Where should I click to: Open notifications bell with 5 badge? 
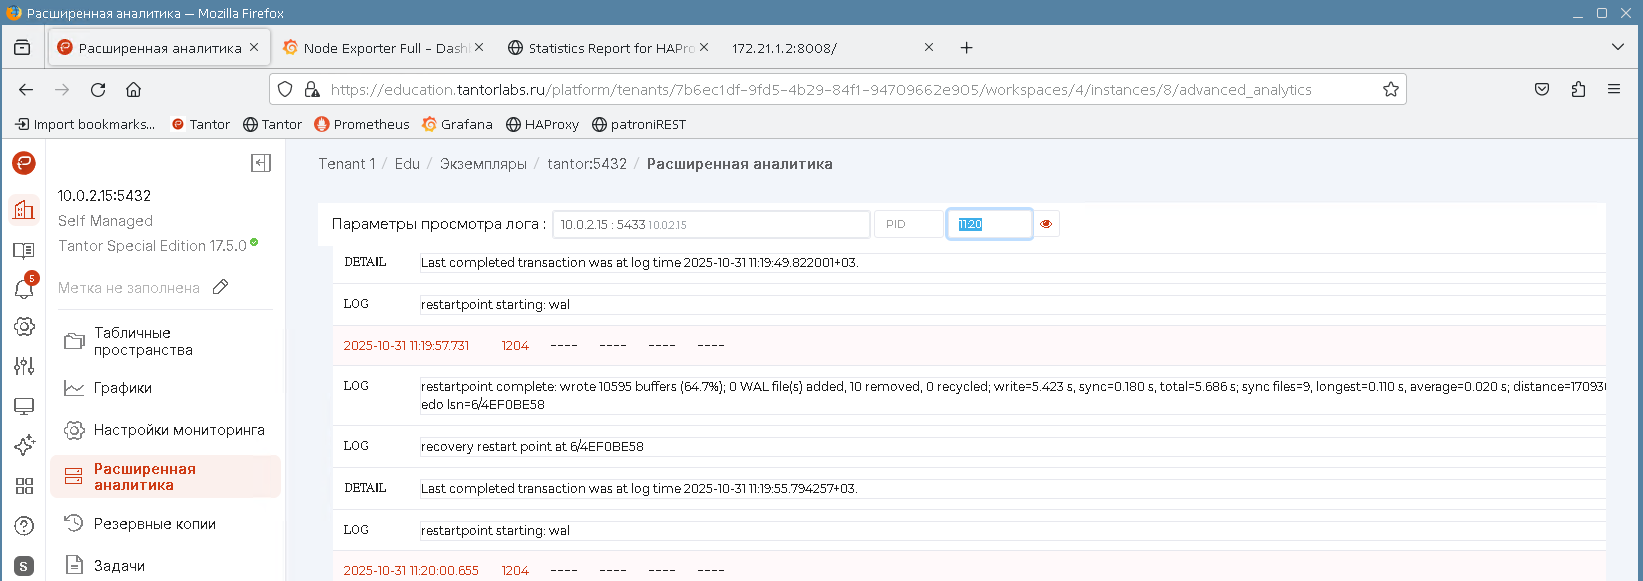click(x=24, y=288)
